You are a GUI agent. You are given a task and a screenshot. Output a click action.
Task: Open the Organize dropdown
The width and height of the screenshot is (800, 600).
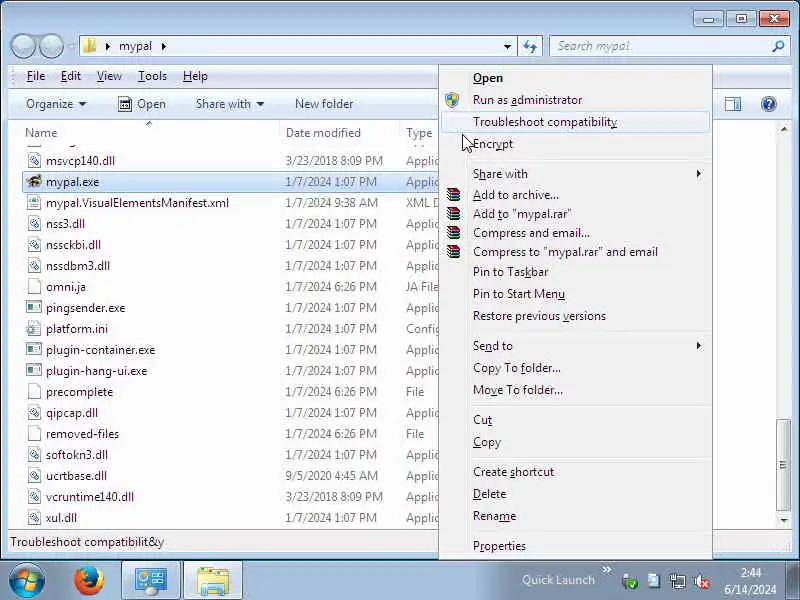pyautogui.click(x=56, y=104)
